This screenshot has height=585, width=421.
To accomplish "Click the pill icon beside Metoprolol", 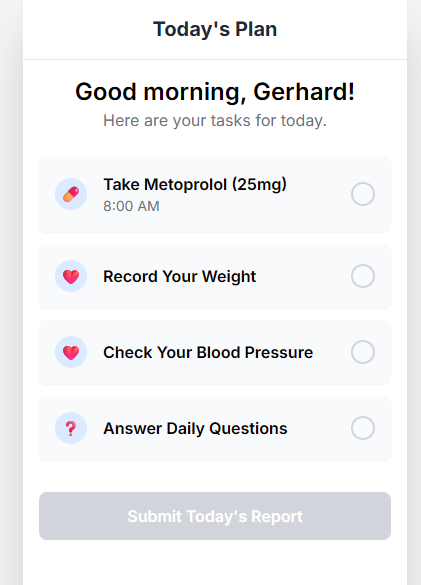I will (71, 194).
